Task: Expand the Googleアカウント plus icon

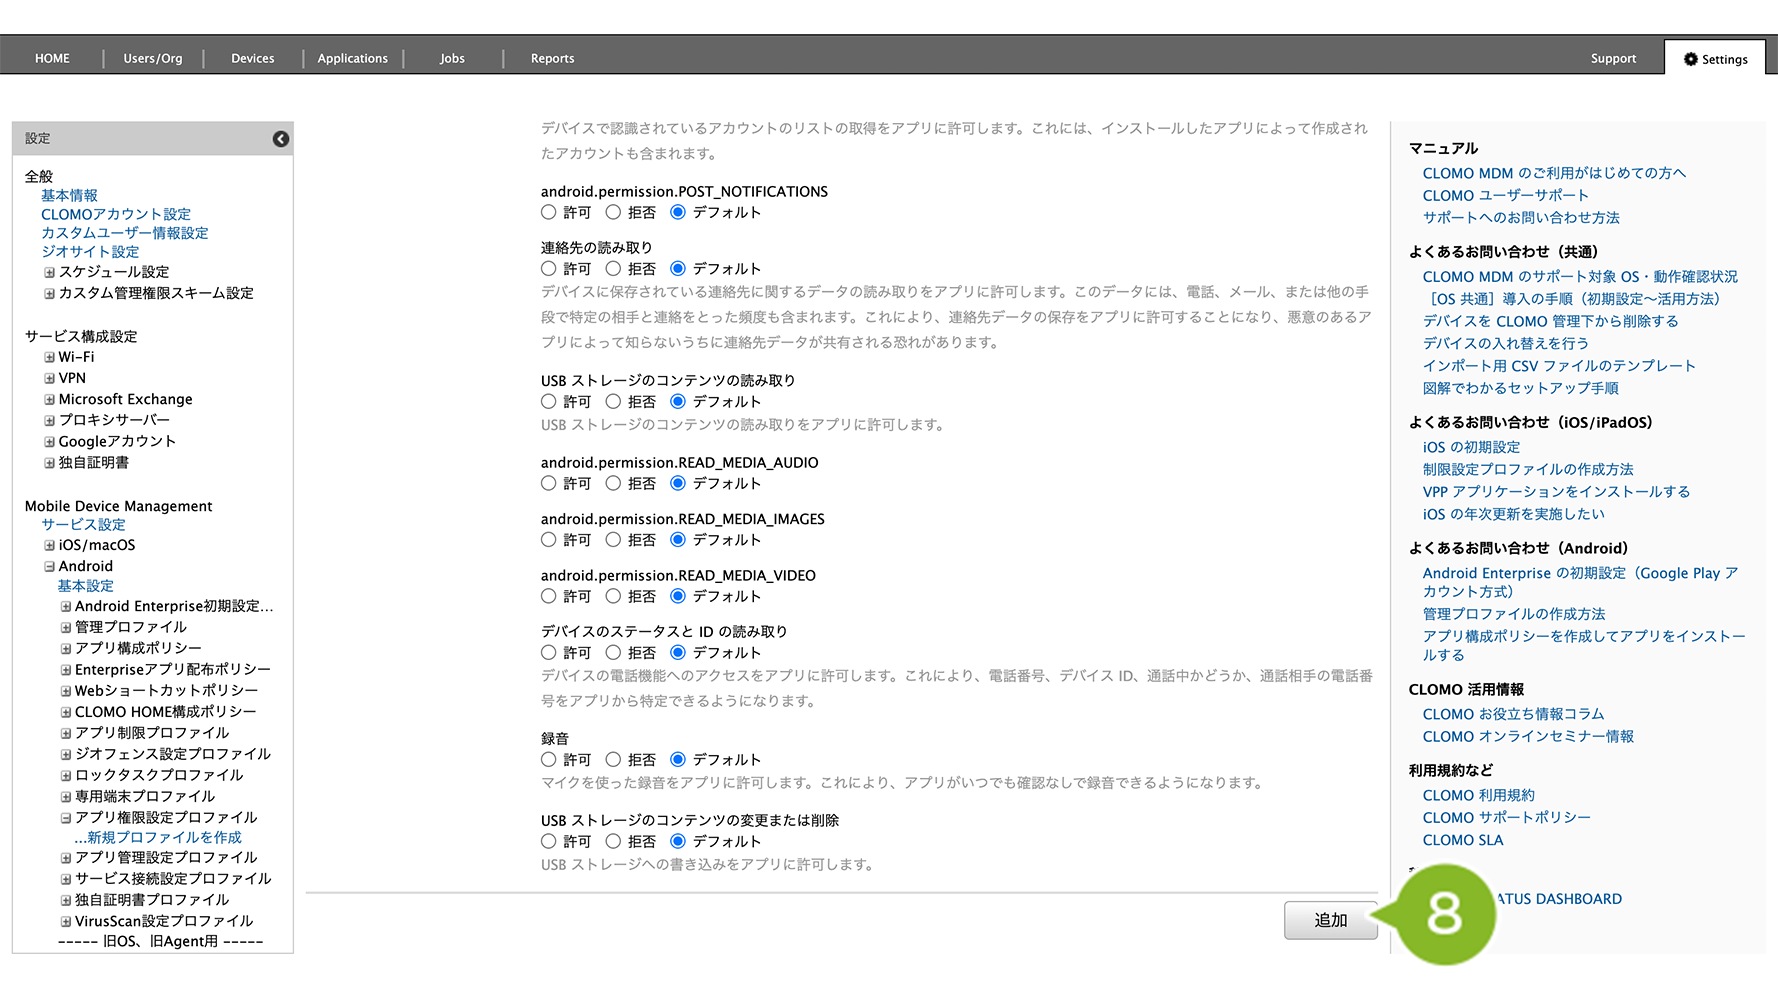Action: (x=49, y=441)
